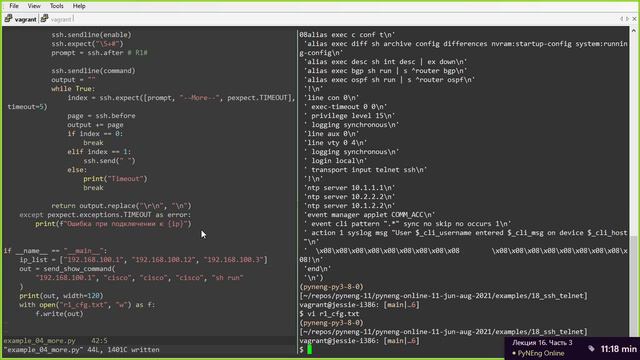Click the "'line vty 0 4\n'" output line
The image size is (640, 360).
tap(336, 142)
